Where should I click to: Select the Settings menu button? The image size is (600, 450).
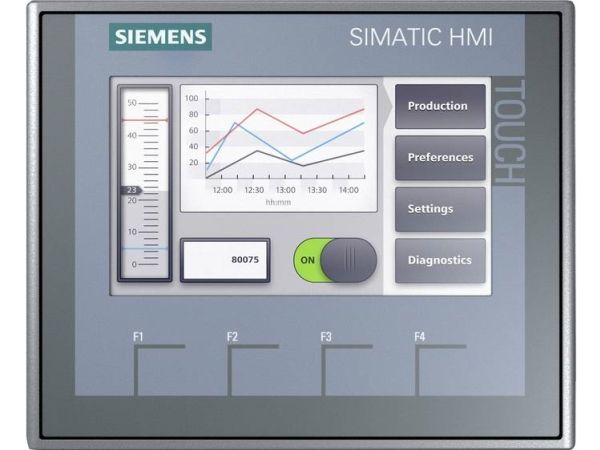tap(440, 209)
